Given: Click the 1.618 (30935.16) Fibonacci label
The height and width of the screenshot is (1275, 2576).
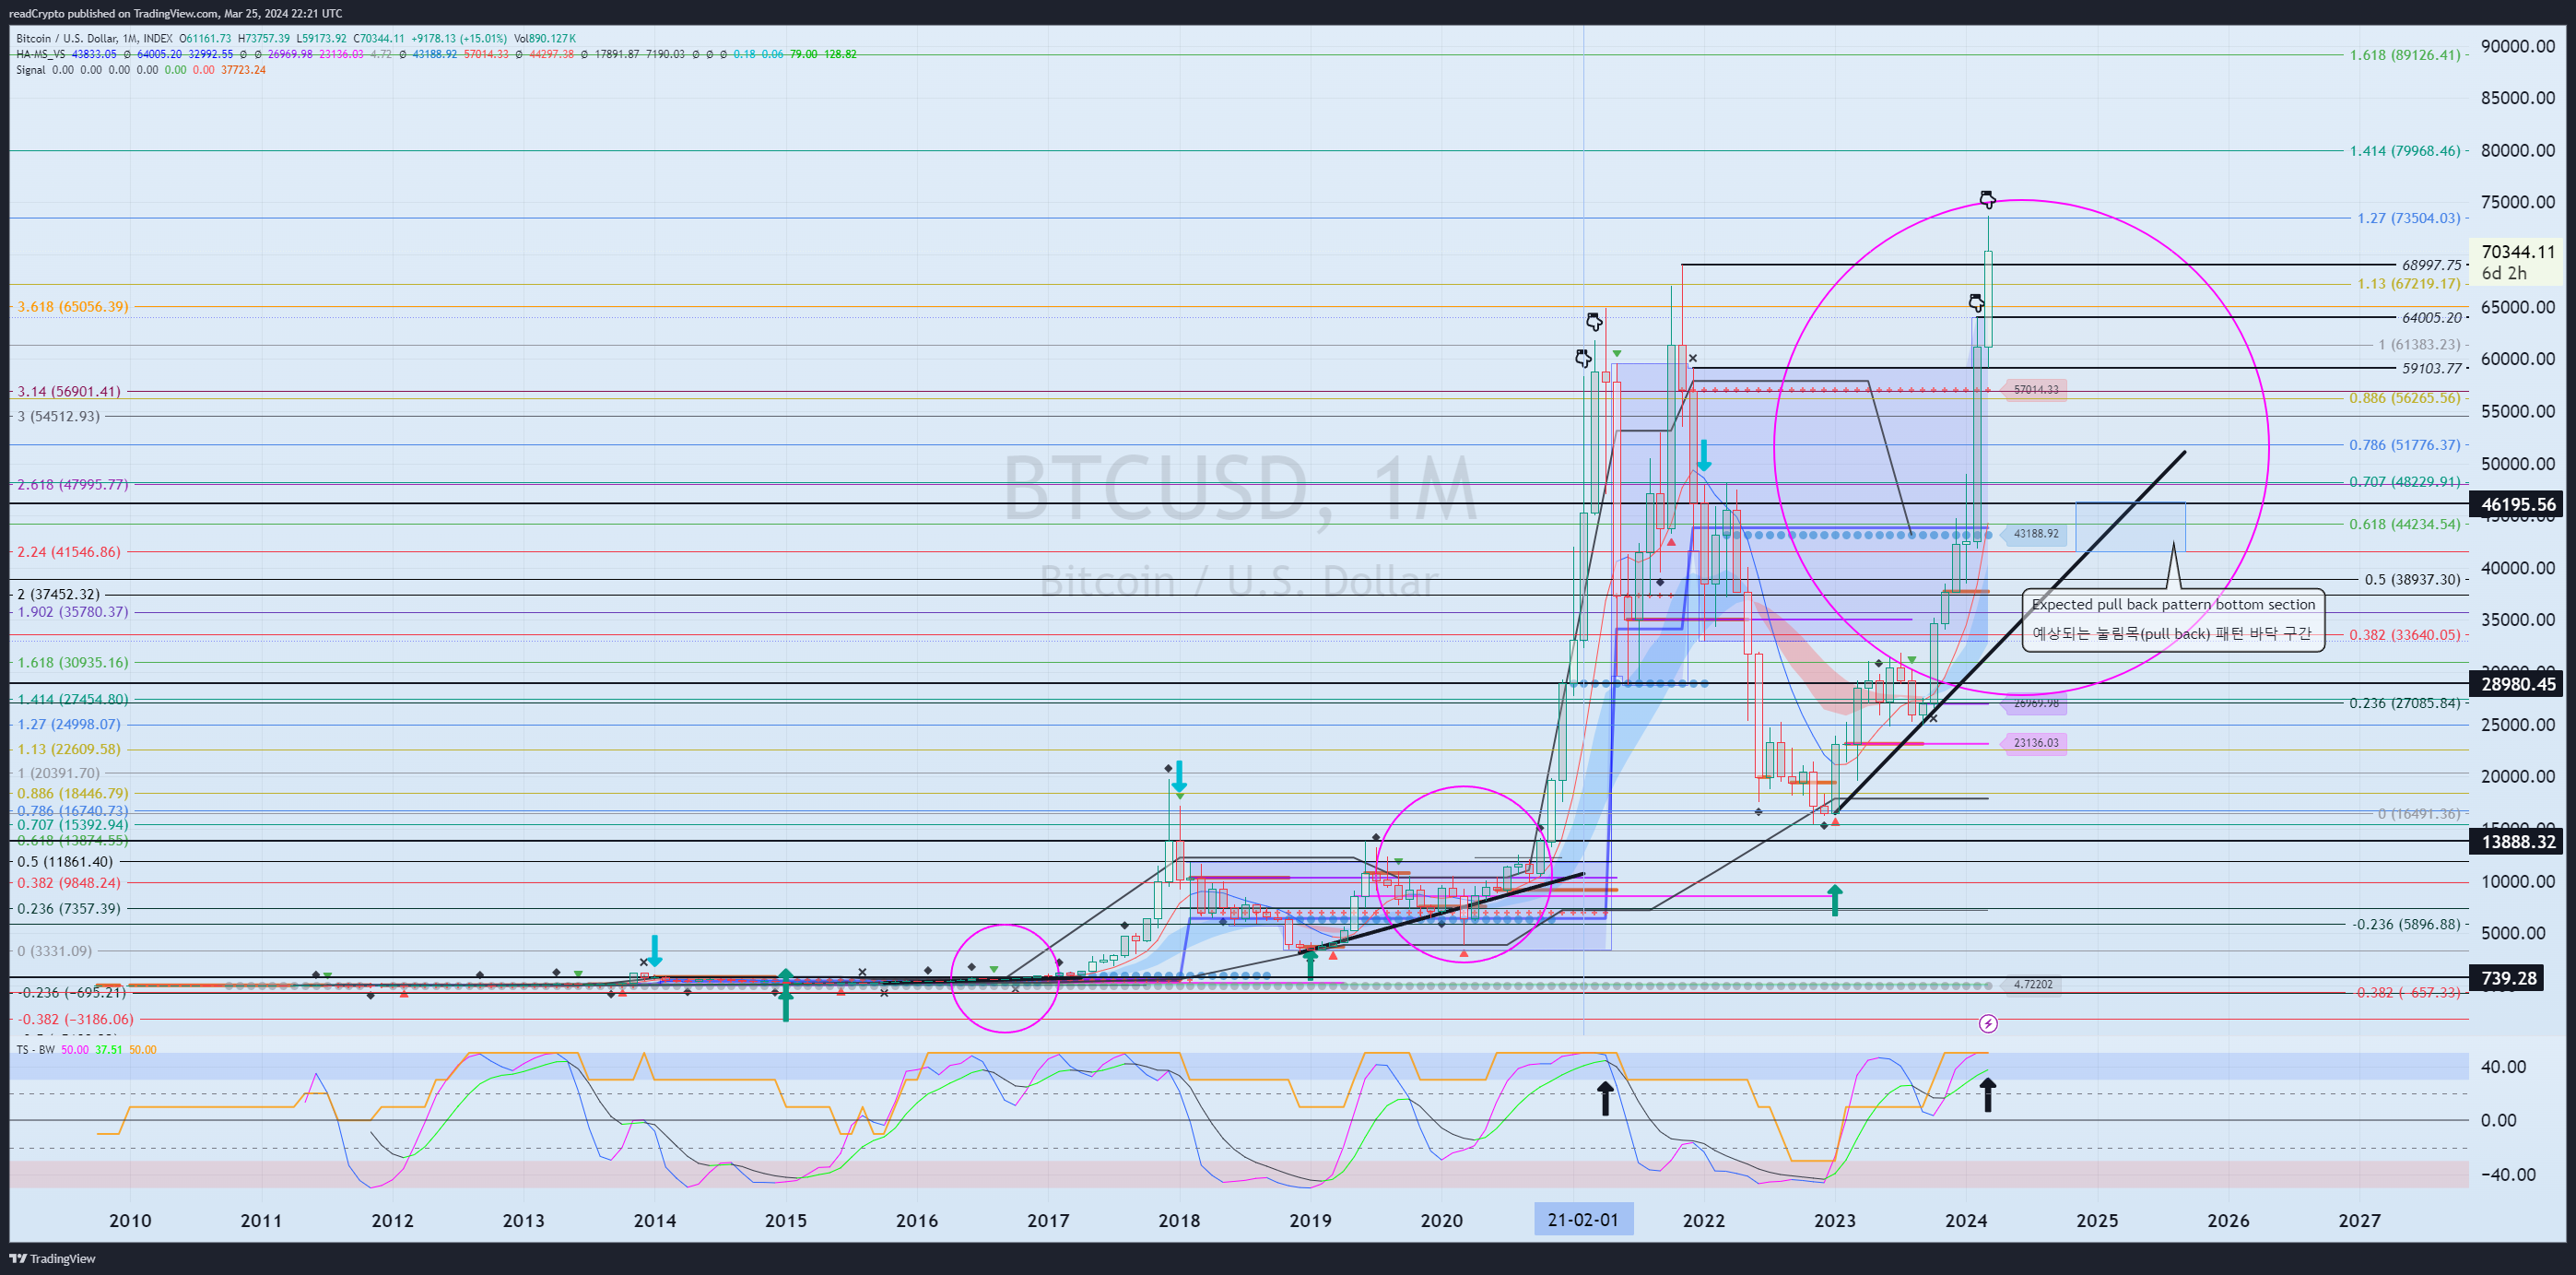Looking at the screenshot, I should 73,662.
